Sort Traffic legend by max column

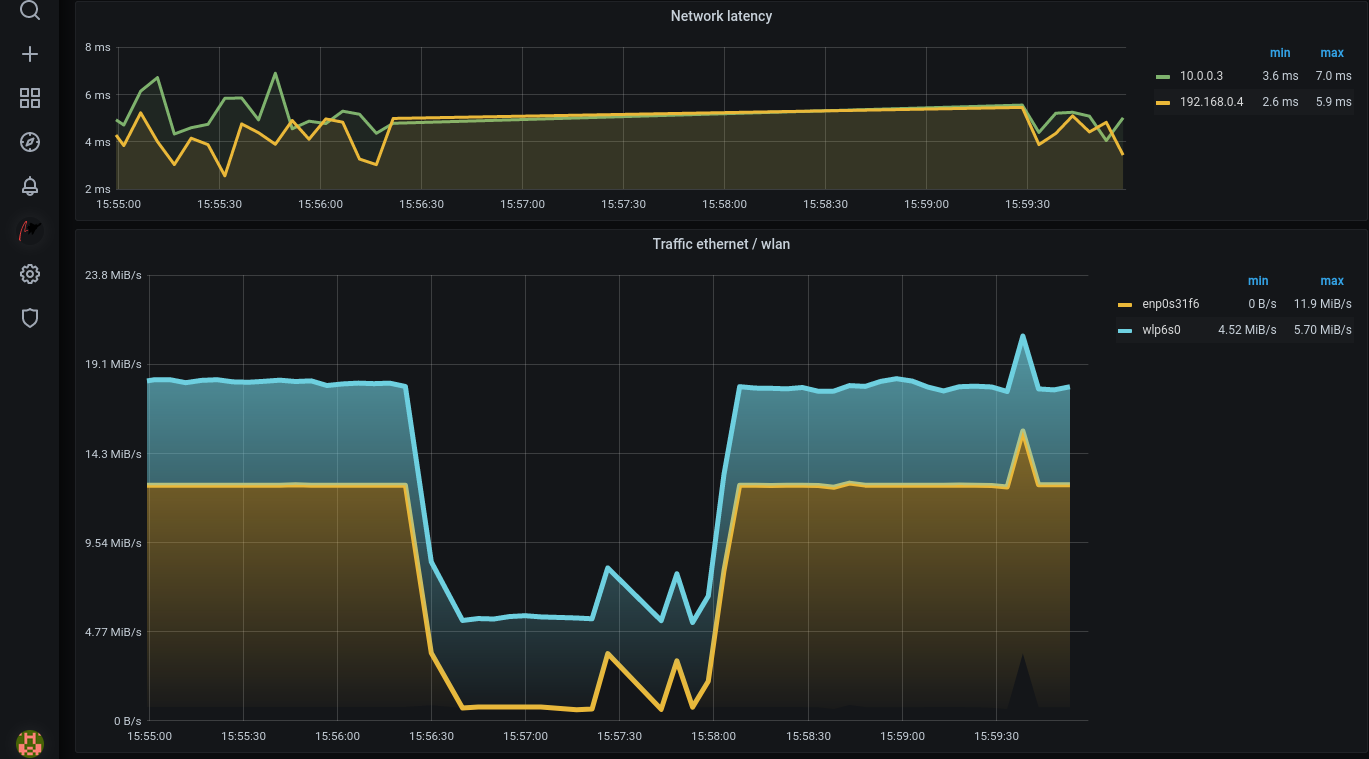(1331, 281)
